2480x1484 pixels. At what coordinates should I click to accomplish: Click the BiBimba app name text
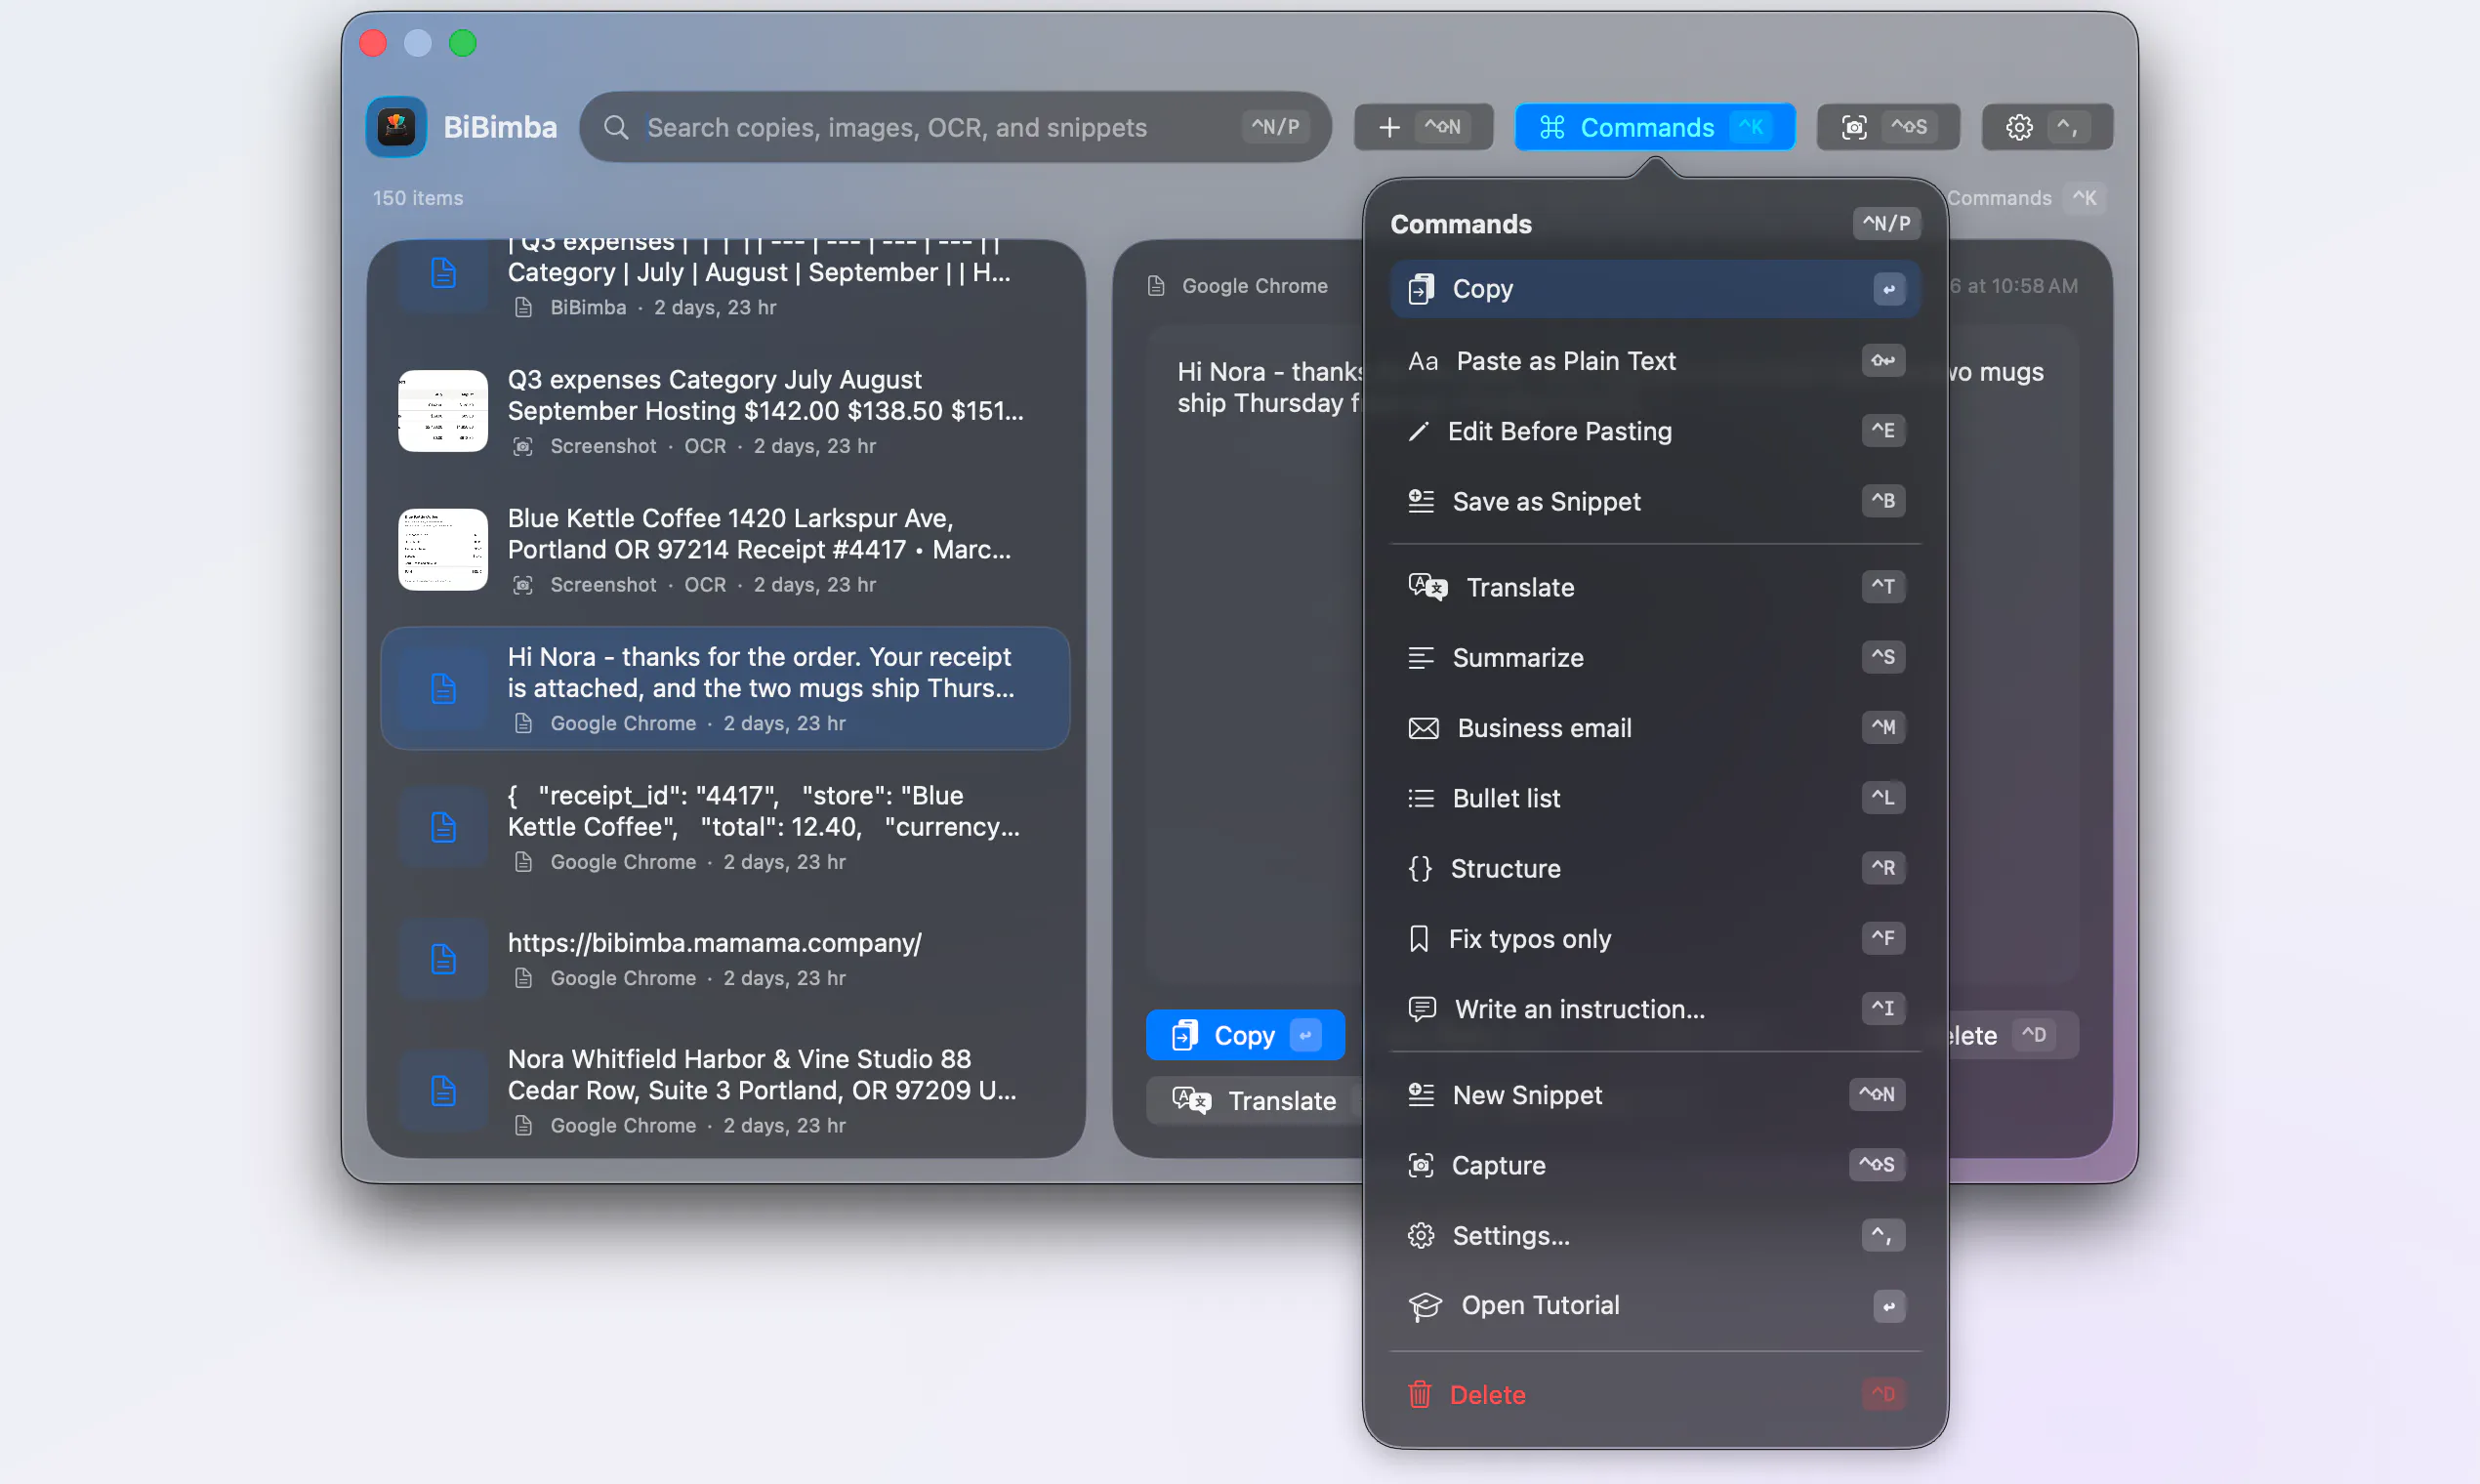(500, 127)
